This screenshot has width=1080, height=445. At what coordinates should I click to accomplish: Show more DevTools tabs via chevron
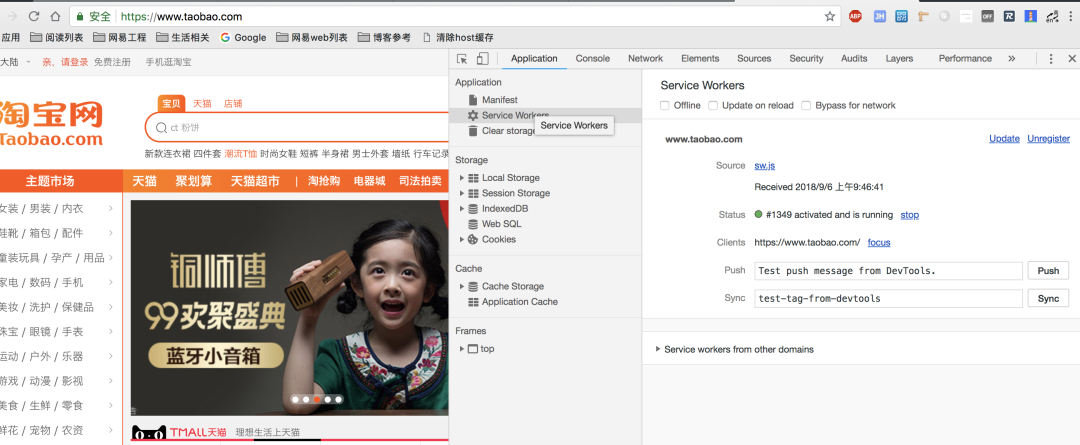click(1011, 59)
